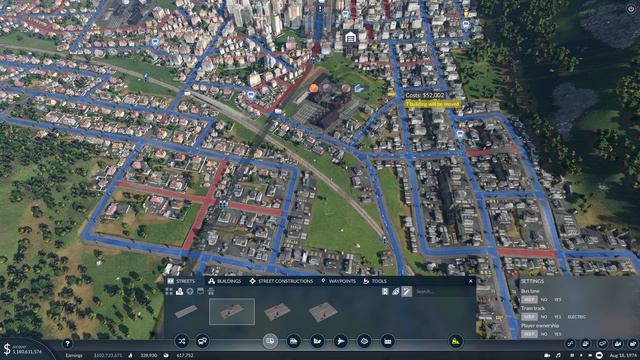Click the Costs: $52,002 tooltip
The width and height of the screenshot is (640, 360).
pos(424,95)
